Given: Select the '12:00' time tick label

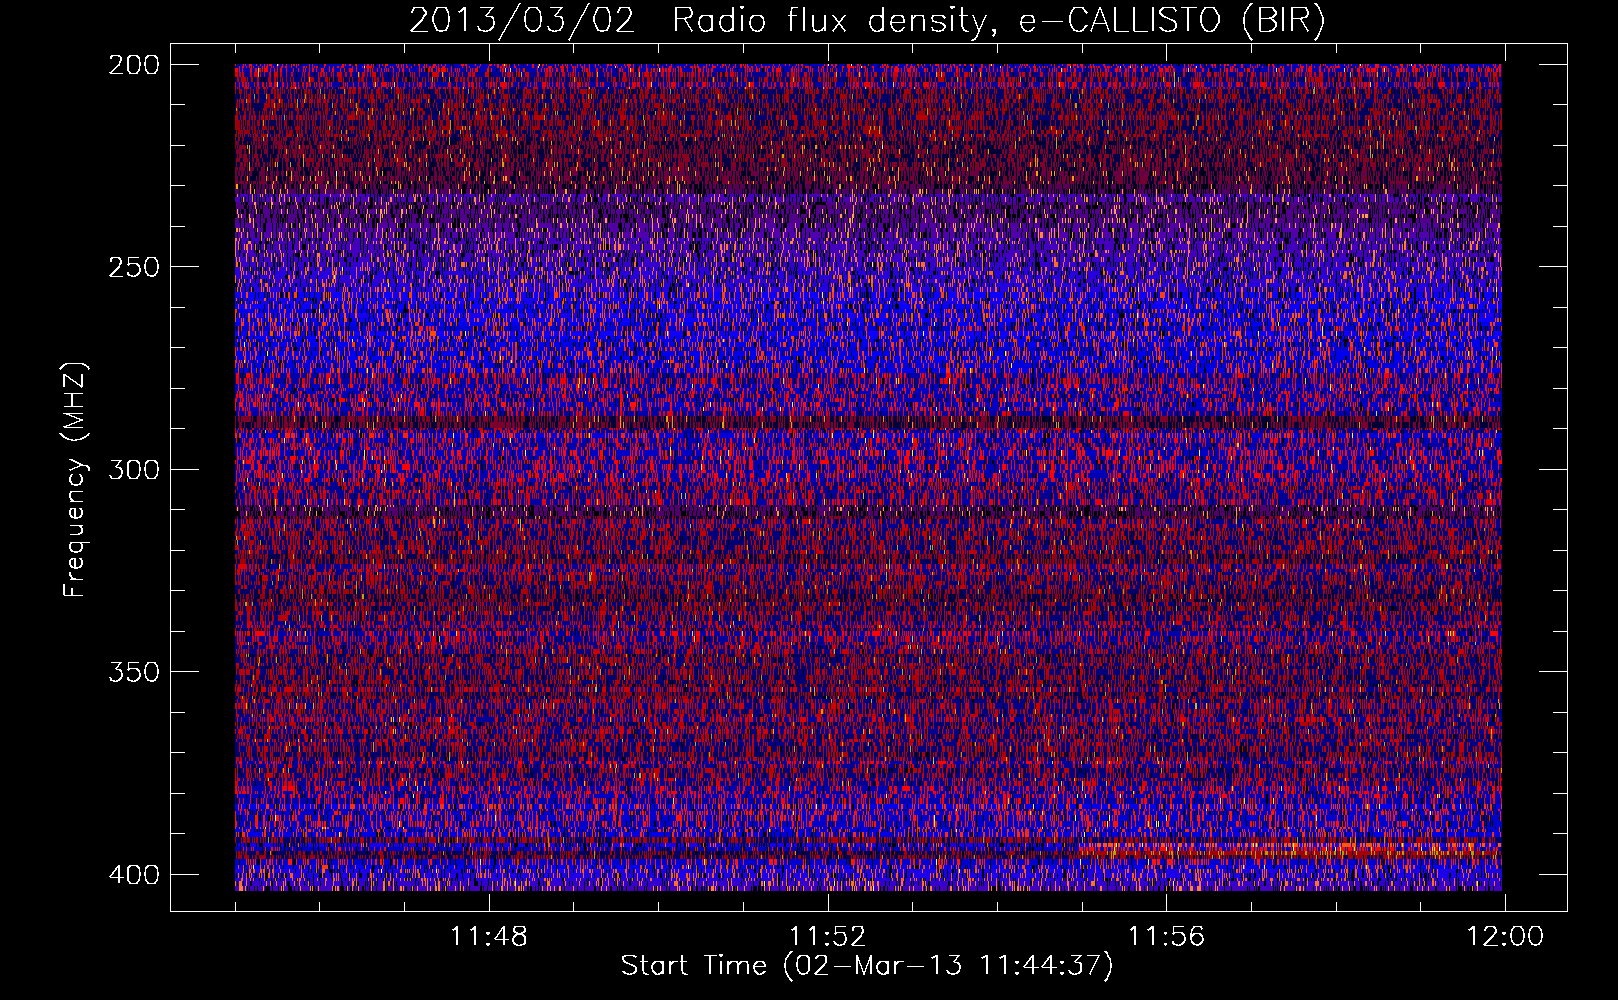Looking at the screenshot, I should point(1505,937).
